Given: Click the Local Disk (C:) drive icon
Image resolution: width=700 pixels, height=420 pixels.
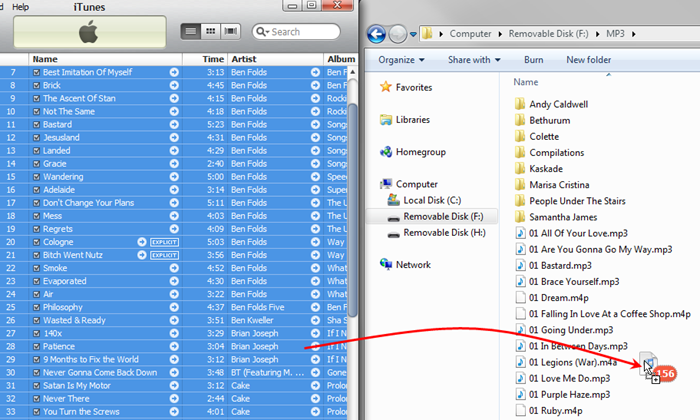Looking at the screenshot, I should [393, 200].
